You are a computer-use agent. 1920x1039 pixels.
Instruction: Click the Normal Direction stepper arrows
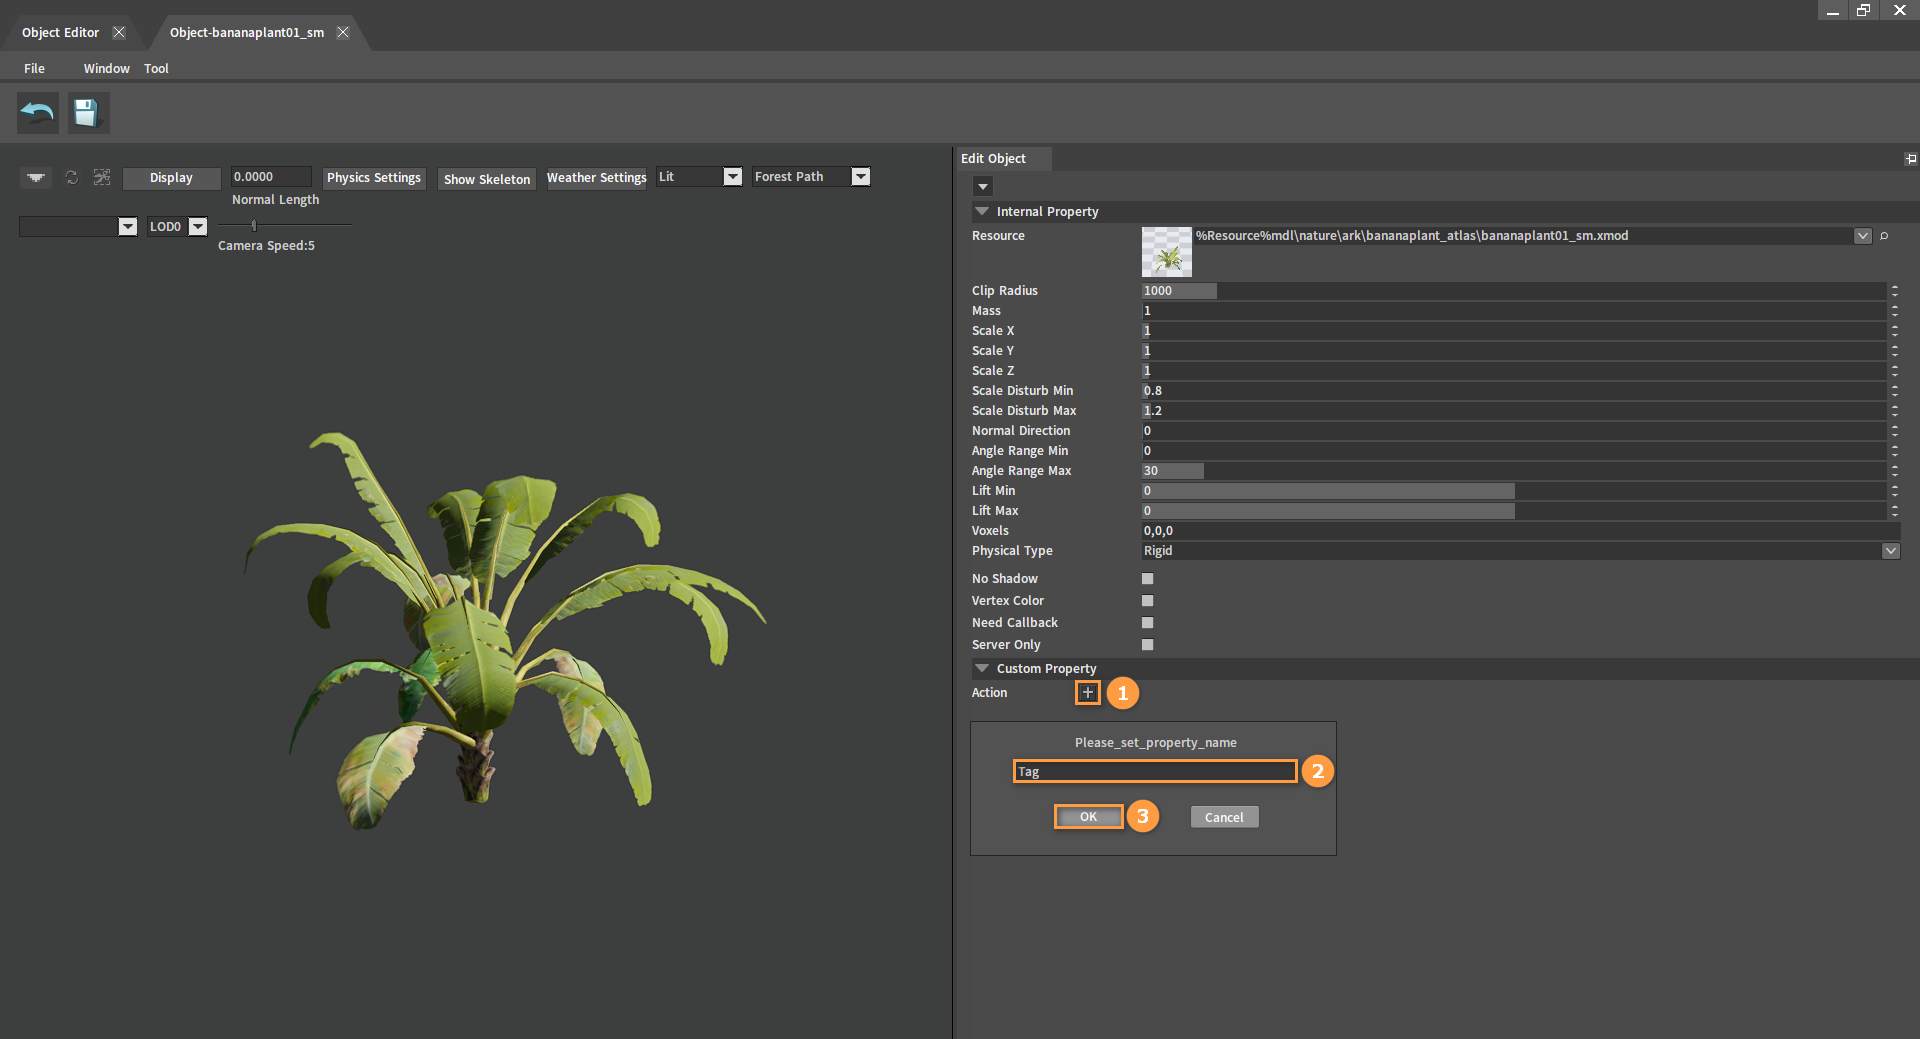1894,431
